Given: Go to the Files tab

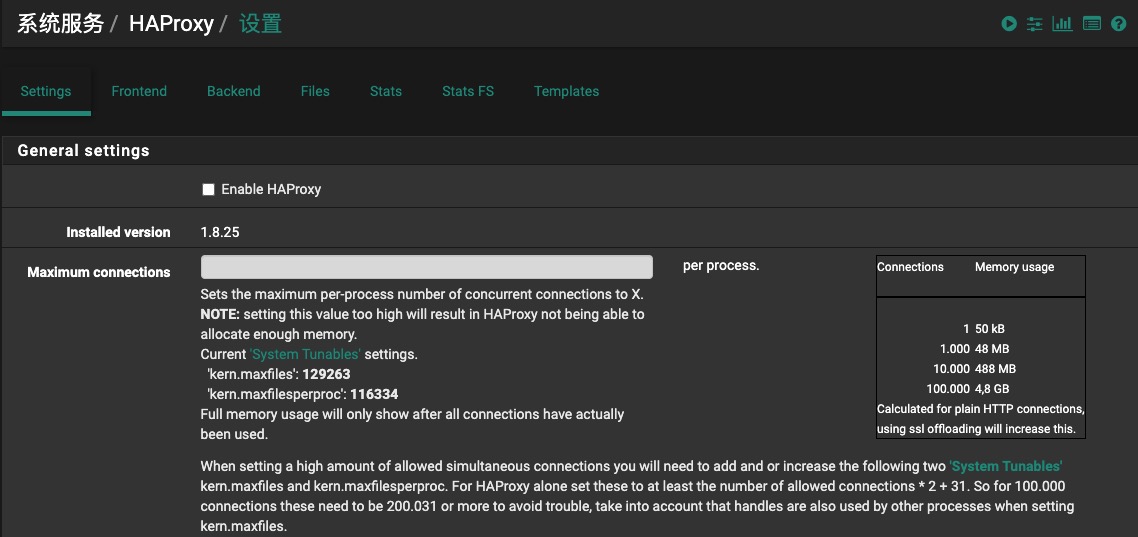Looking at the screenshot, I should (315, 91).
